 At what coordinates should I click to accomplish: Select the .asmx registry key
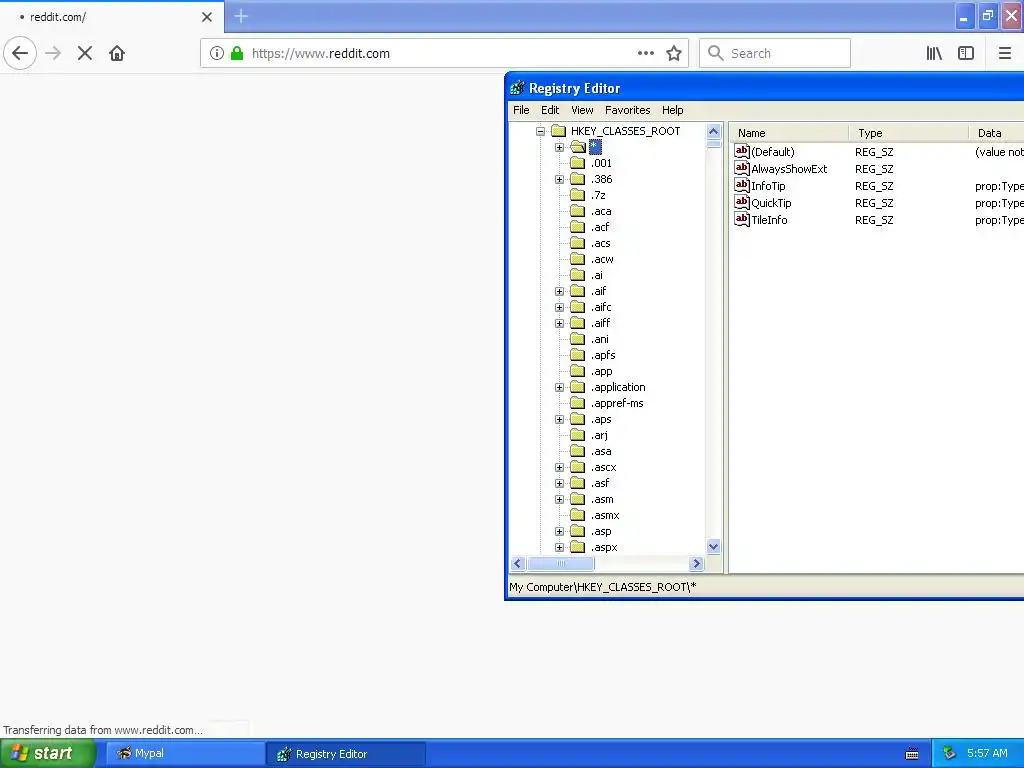[605, 515]
